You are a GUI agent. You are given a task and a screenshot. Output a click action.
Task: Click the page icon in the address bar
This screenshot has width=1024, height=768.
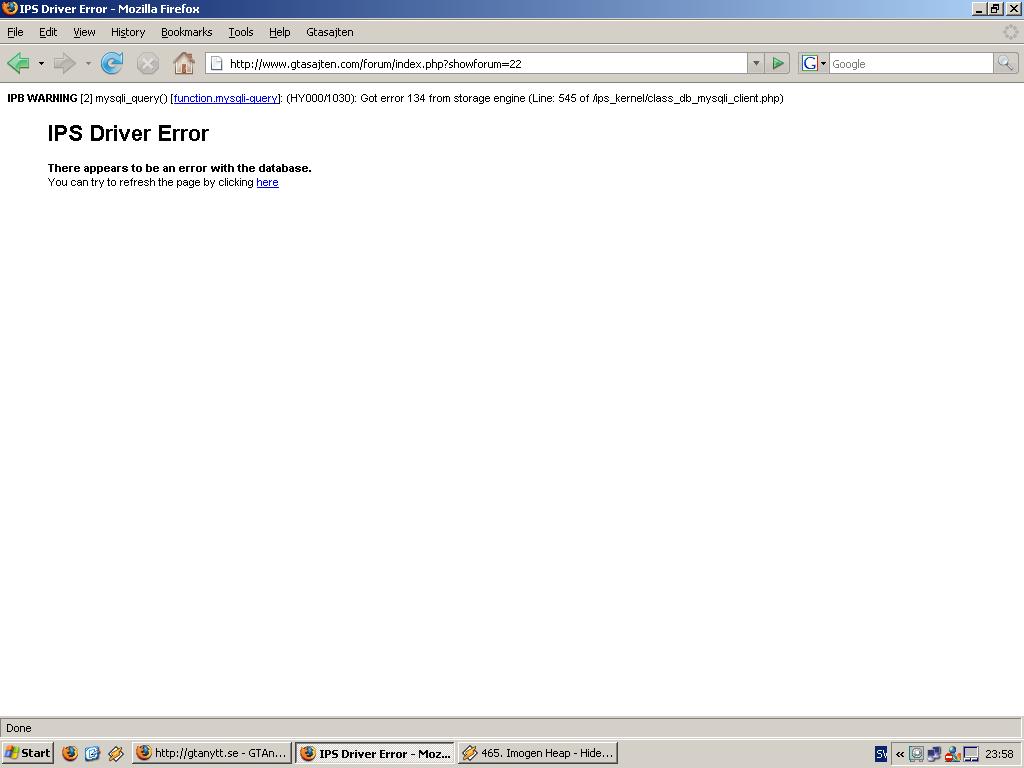[216, 63]
